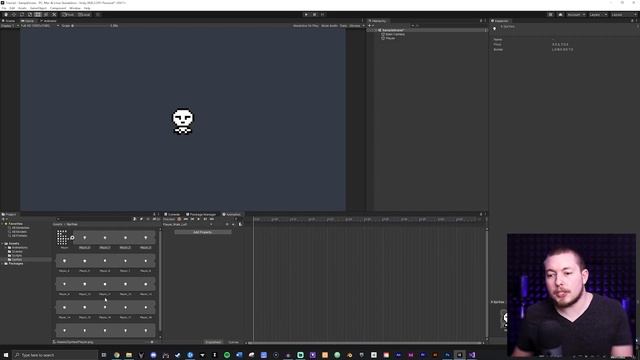640x360 pixels.
Task: Open the Full HD resolution dropdown
Action: (x=40, y=26)
